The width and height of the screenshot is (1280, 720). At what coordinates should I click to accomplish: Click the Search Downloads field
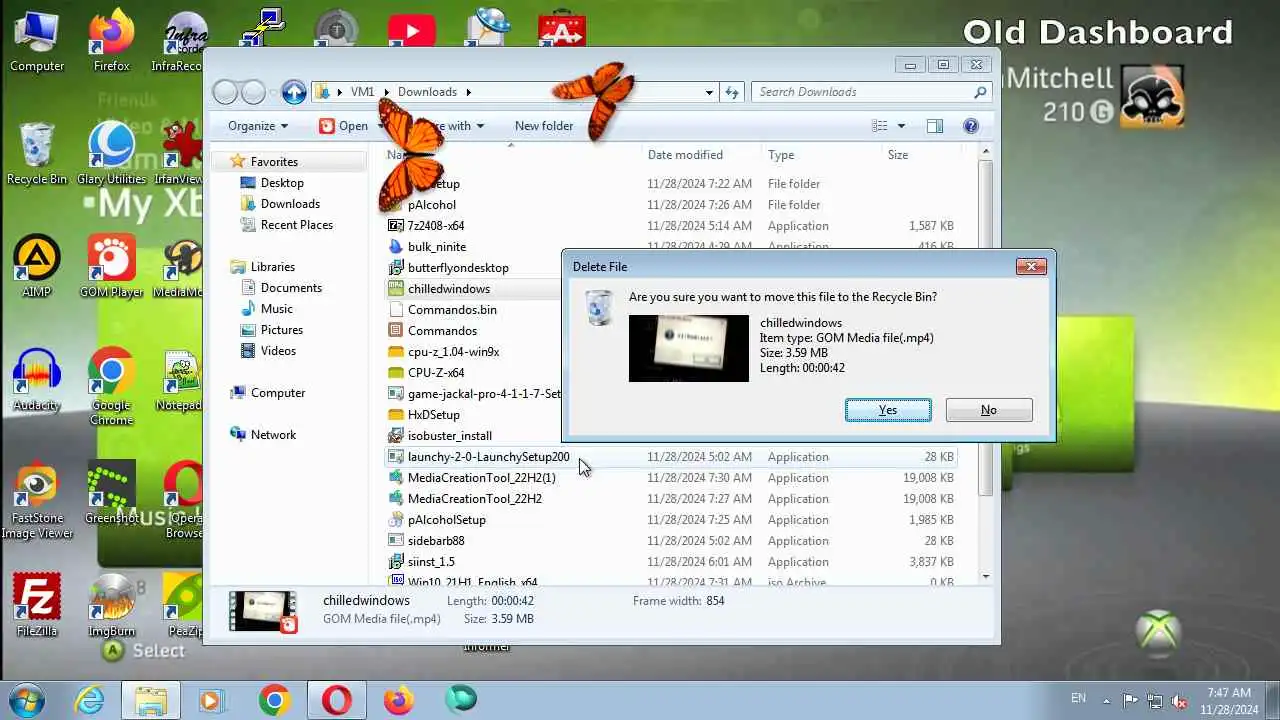872,92
